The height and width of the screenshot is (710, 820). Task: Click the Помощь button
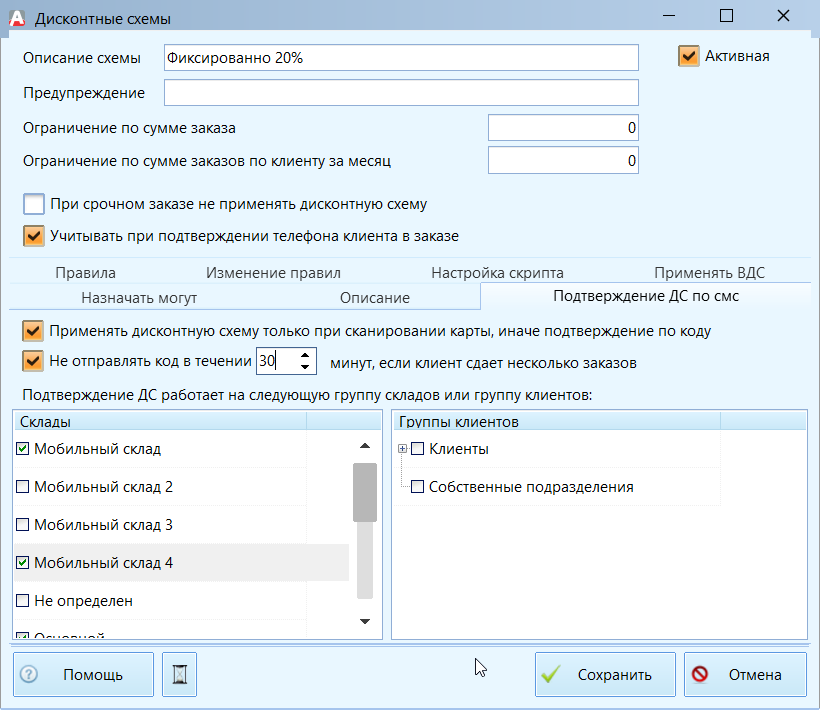coord(84,674)
